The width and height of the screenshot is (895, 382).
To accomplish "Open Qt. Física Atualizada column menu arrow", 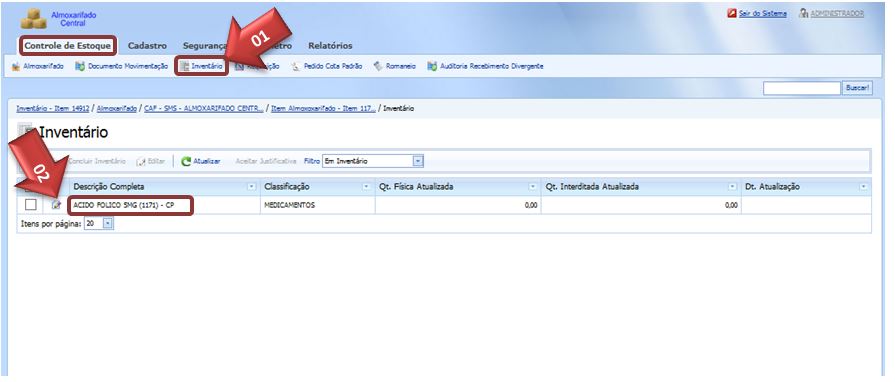I will (x=533, y=187).
